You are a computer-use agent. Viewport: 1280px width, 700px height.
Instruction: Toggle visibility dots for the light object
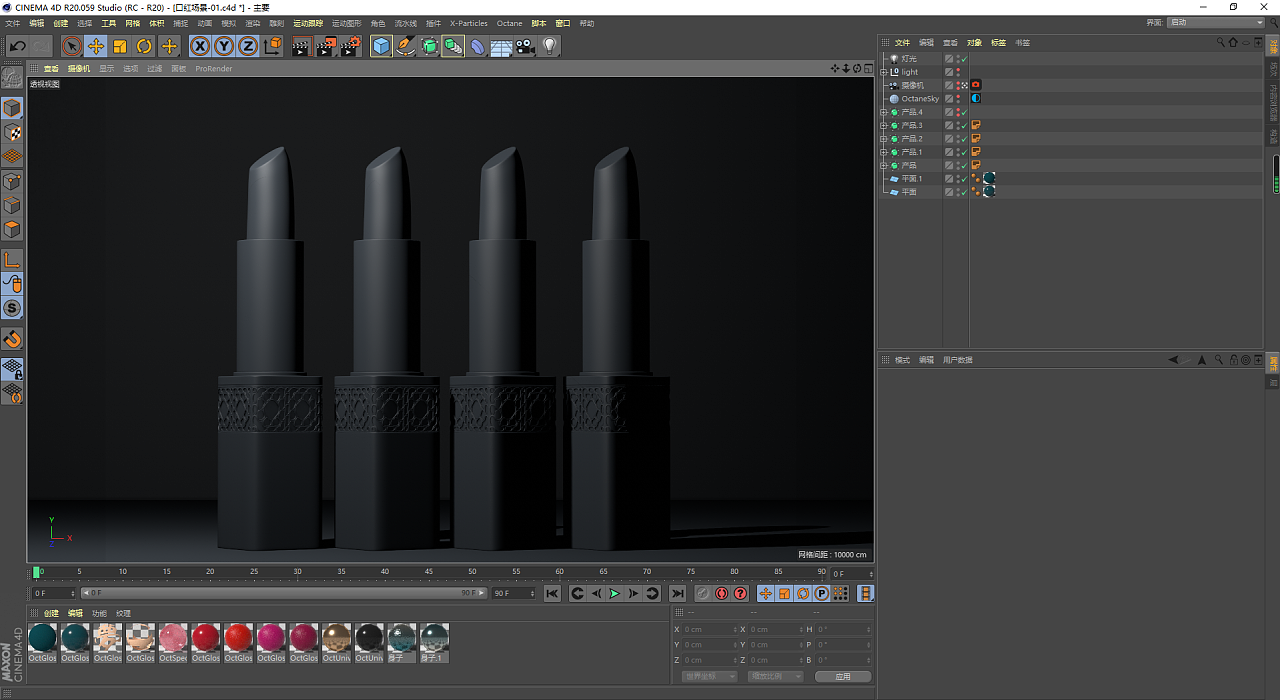pos(958,72)
